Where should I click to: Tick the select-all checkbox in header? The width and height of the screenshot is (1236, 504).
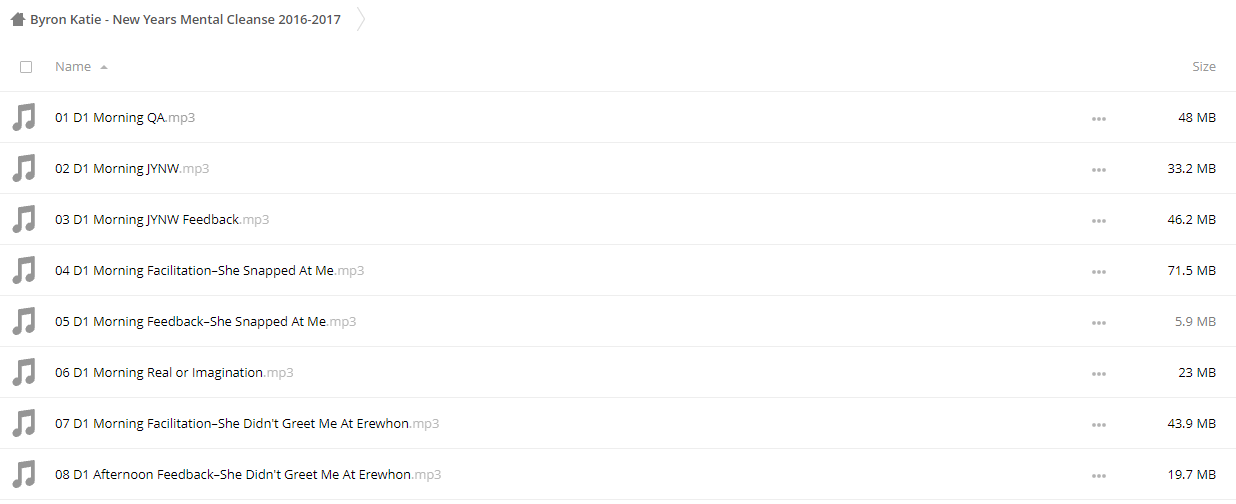click(x=26, y=67)
